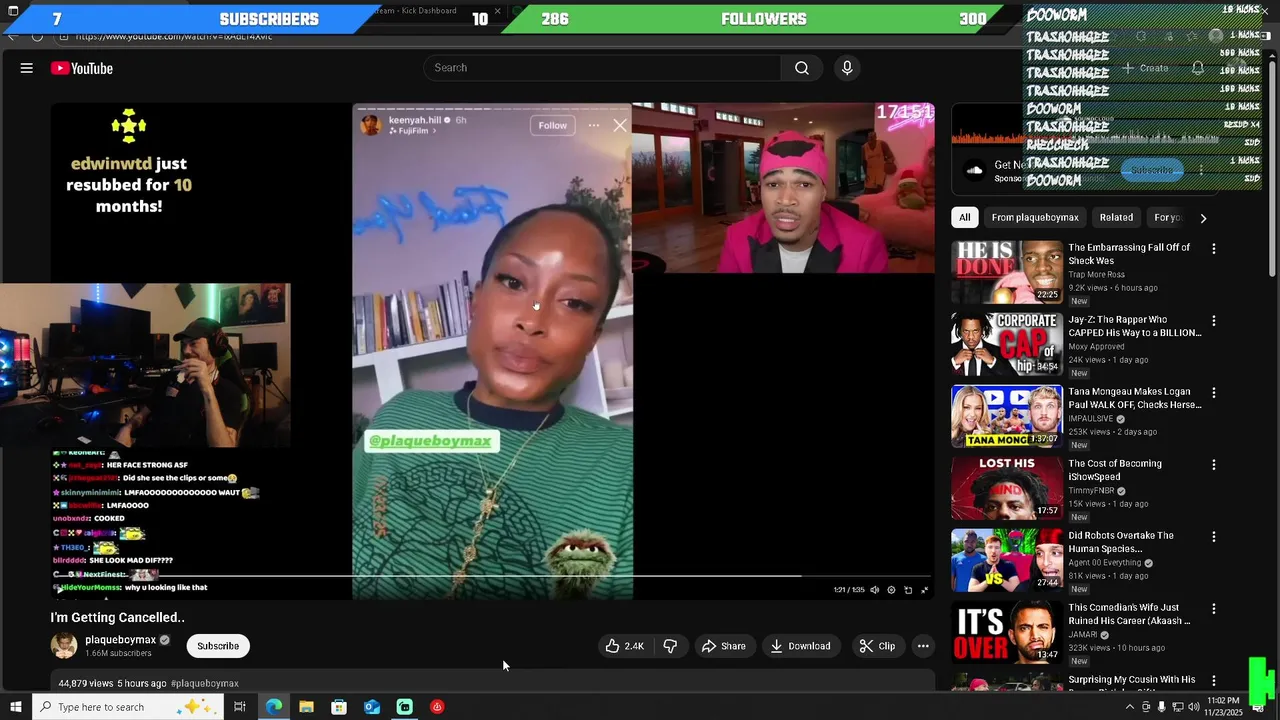1280x720 pixels.
Task: Open Outlook from taskbar
Action: click(x=372, y=707)
